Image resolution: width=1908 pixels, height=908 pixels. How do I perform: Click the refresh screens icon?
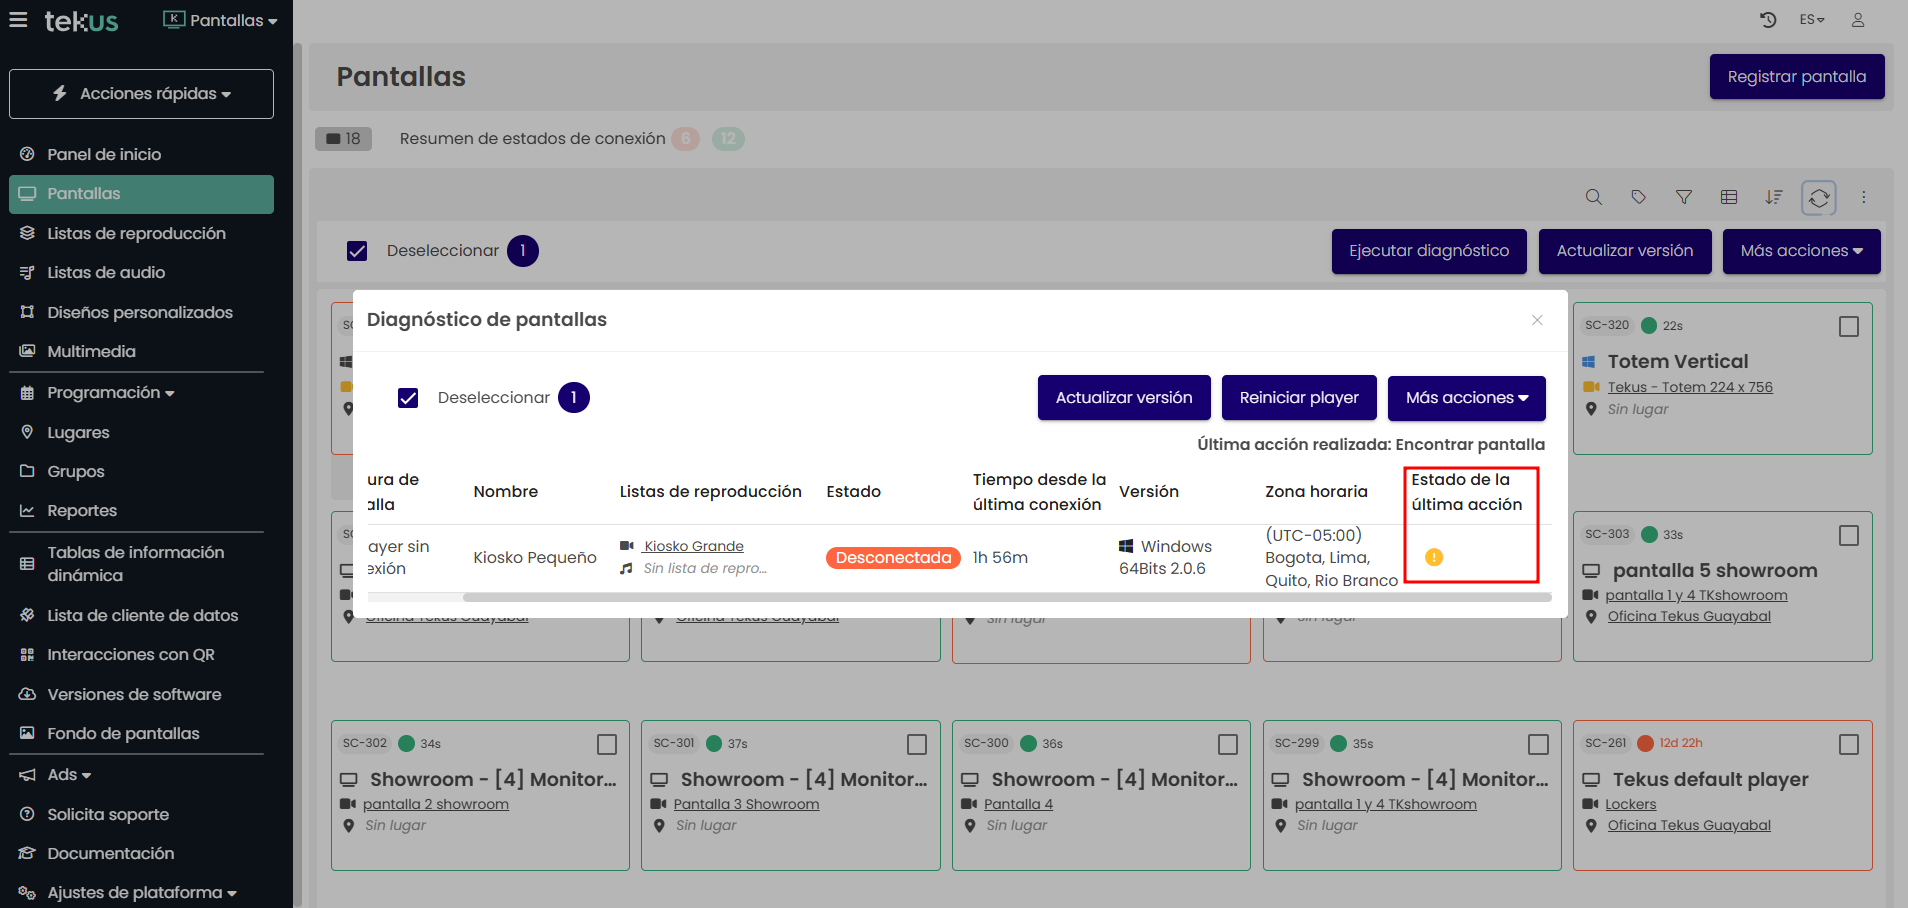click(x=1819, y=198)
